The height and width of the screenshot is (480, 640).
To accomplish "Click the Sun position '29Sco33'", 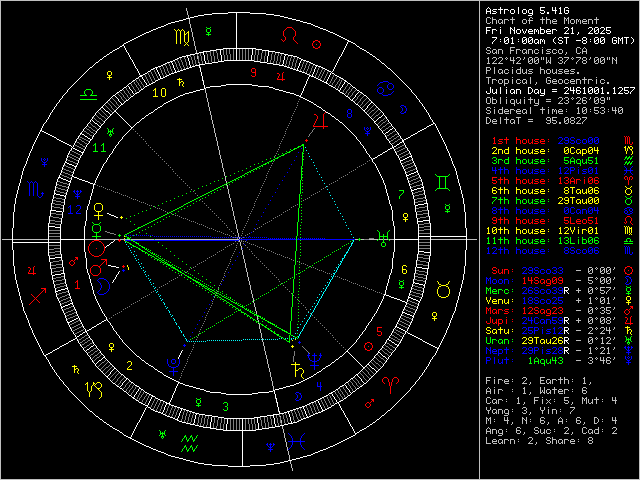I will [542, 271].
